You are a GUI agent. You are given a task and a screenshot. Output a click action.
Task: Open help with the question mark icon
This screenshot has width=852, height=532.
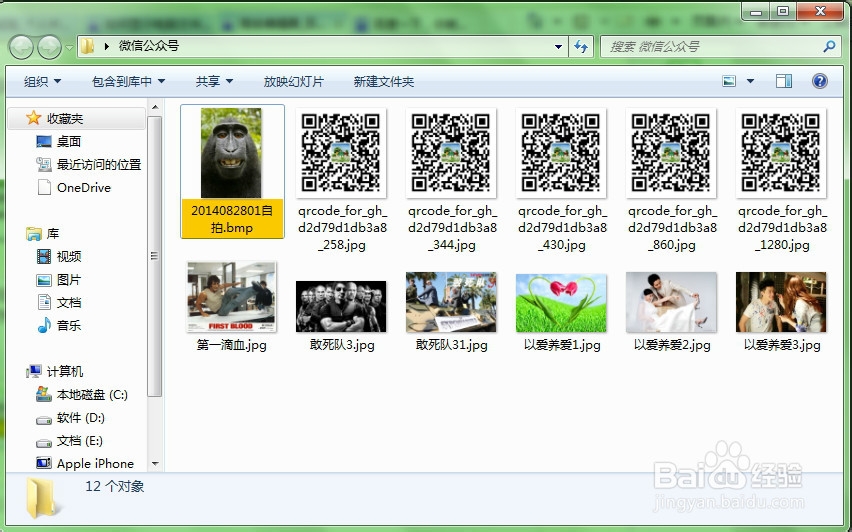[x=819, y=82]
